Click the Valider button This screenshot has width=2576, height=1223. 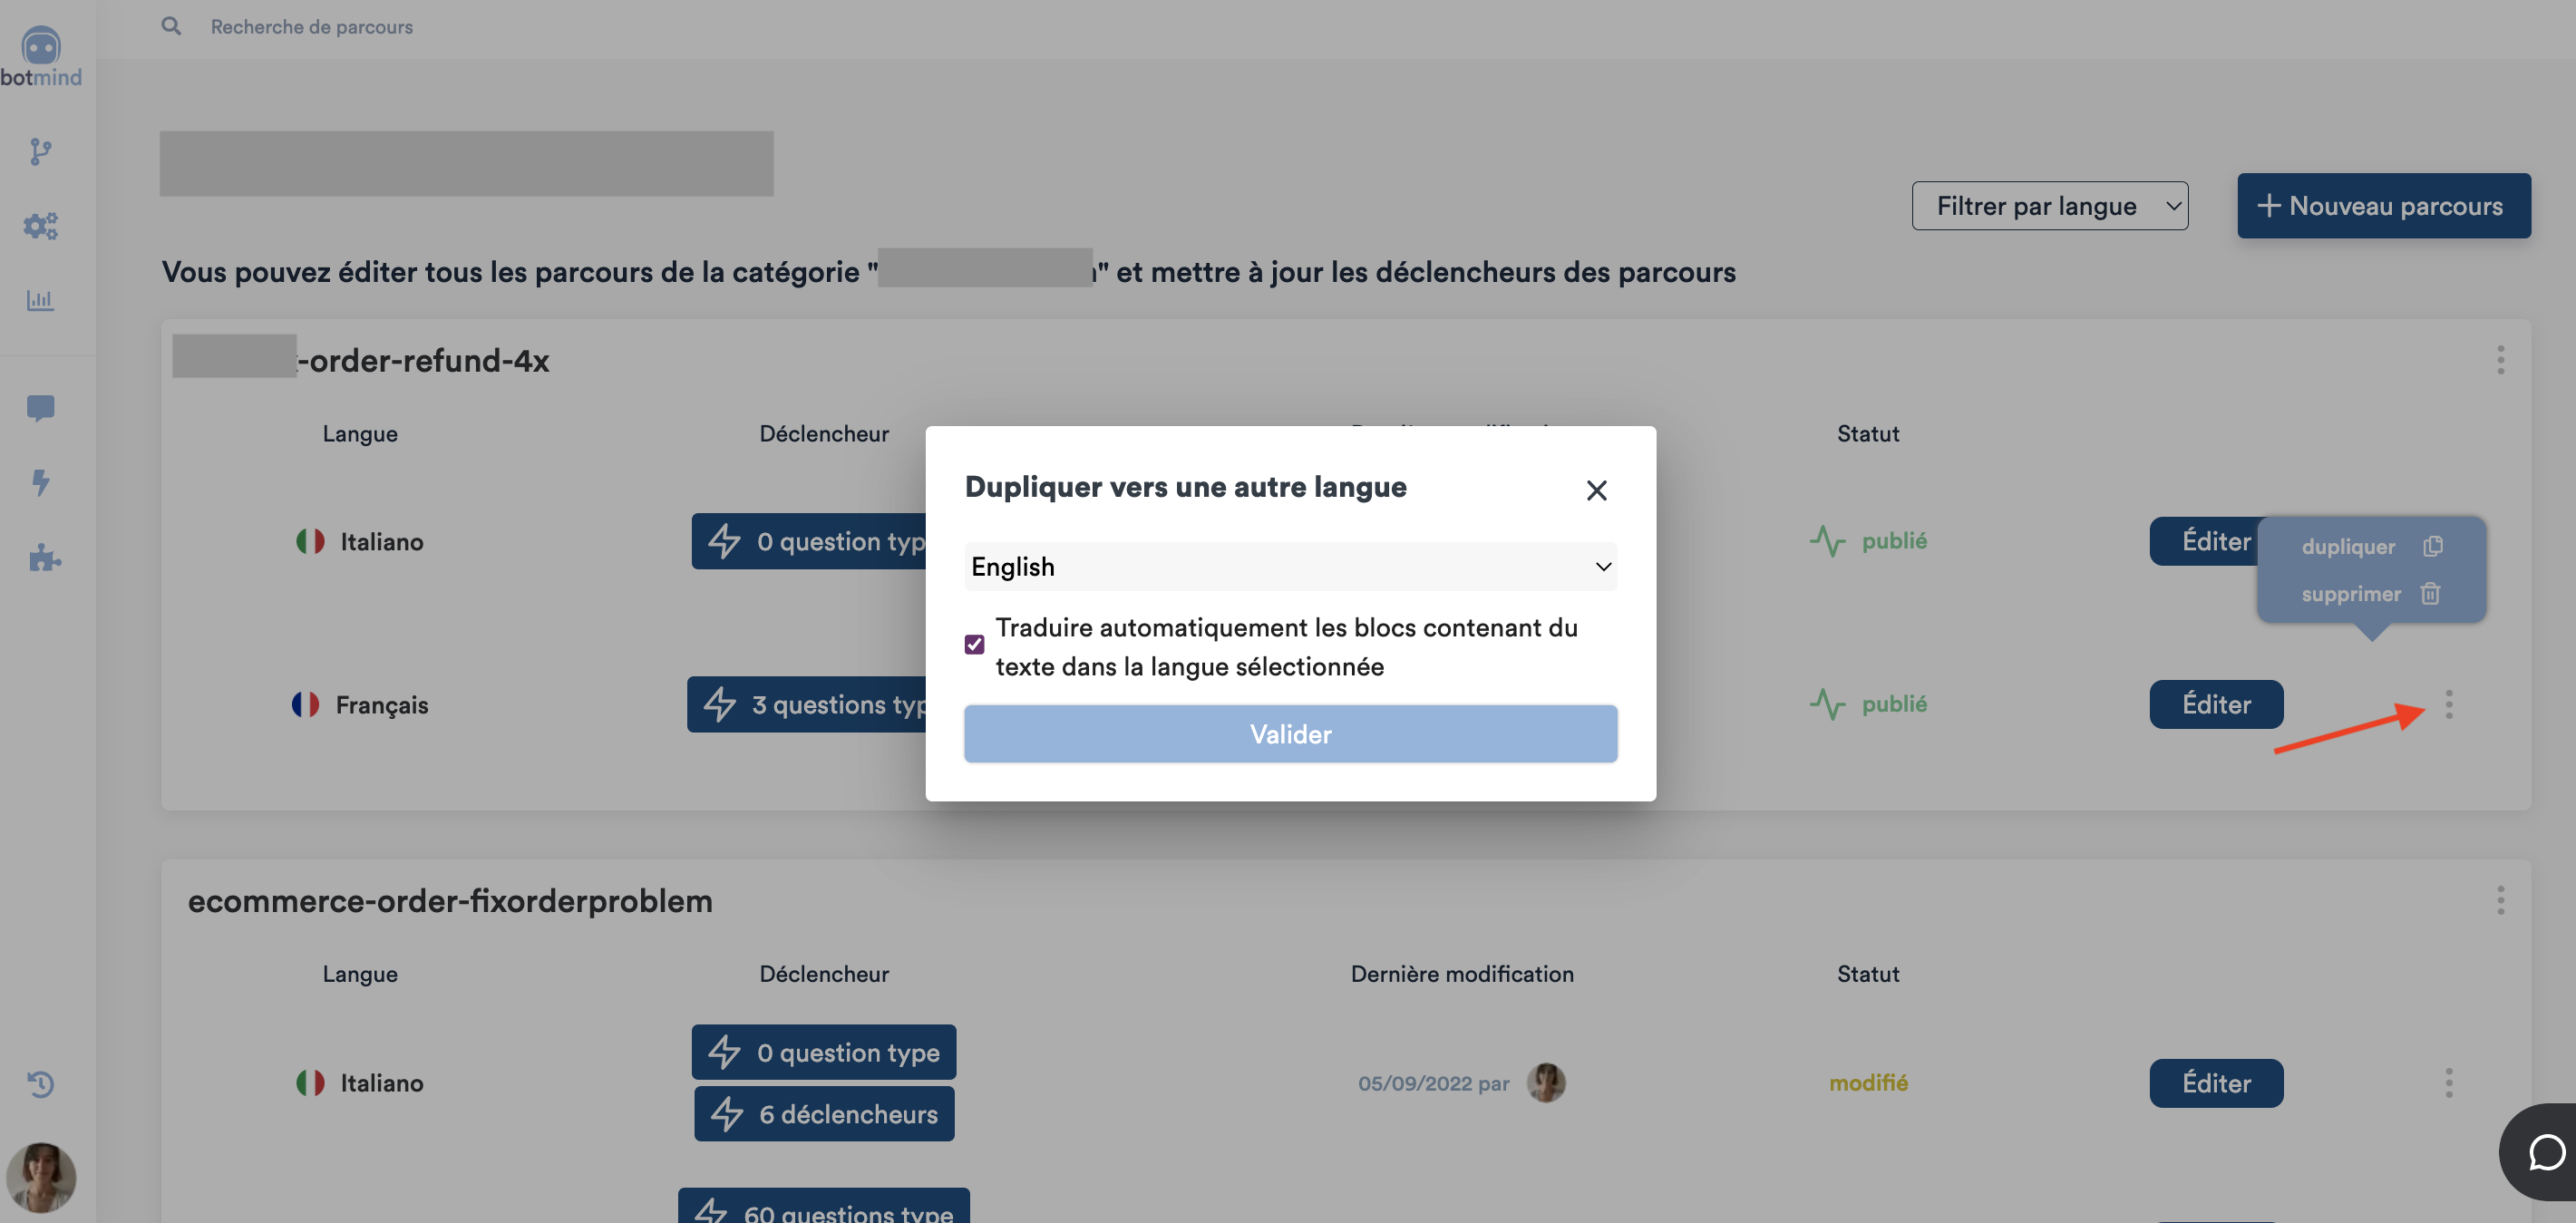coord(1290,734)
